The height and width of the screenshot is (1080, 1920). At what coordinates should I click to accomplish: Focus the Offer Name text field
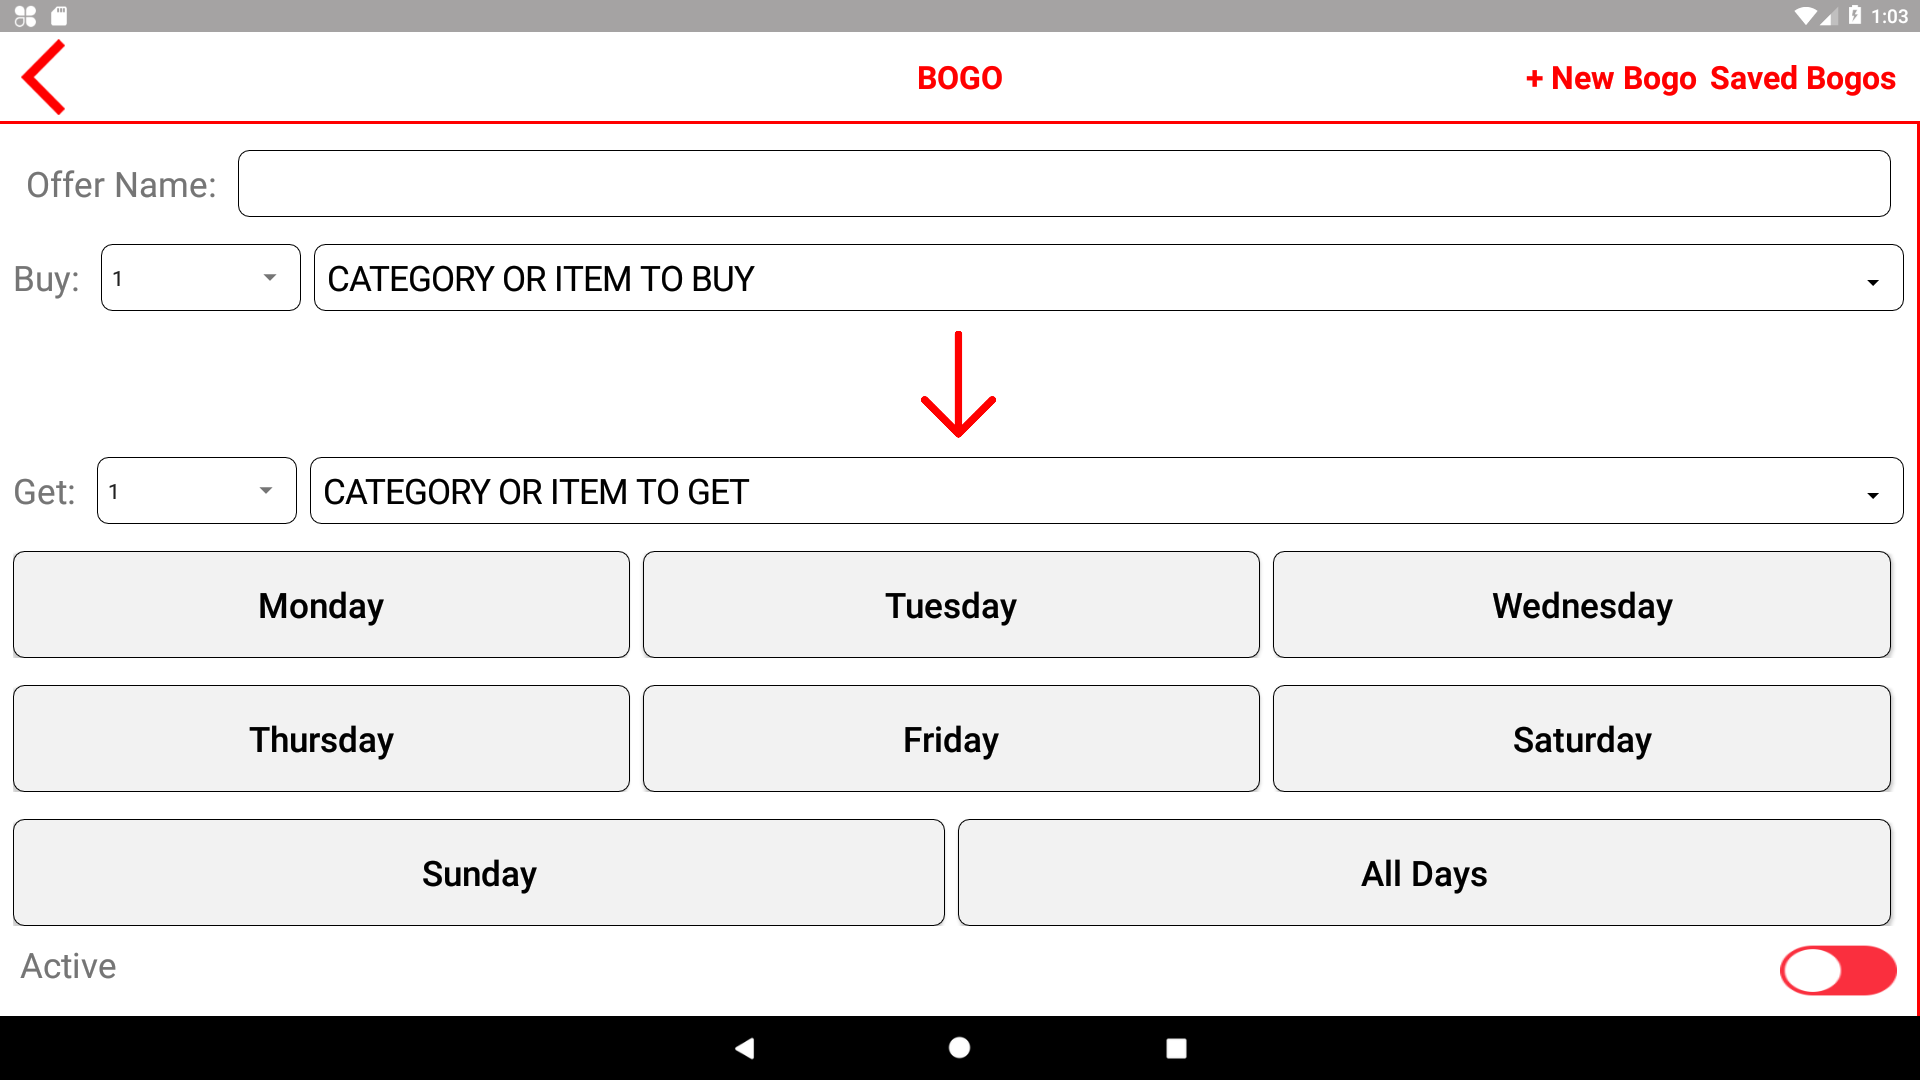point(1064,184)
